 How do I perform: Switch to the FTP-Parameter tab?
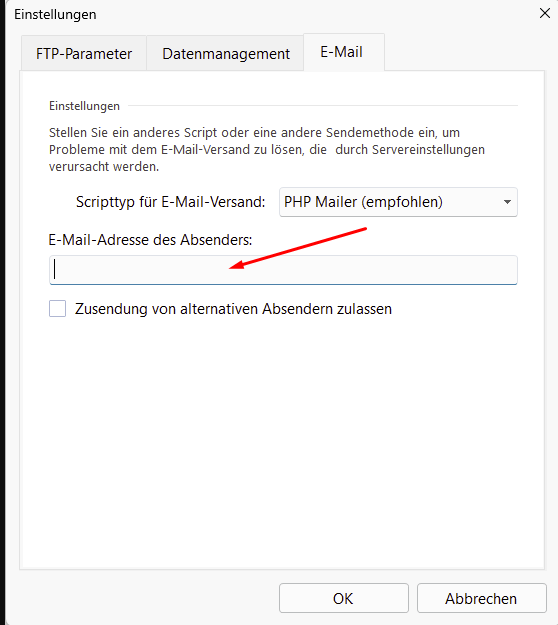(x=84, y=53)
